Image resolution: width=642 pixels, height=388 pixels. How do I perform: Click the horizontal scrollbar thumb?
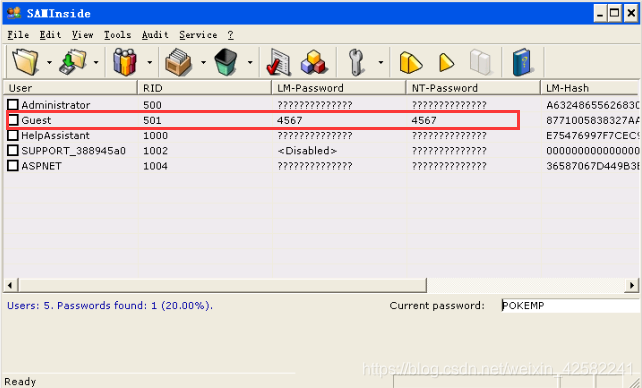[222, 285]
